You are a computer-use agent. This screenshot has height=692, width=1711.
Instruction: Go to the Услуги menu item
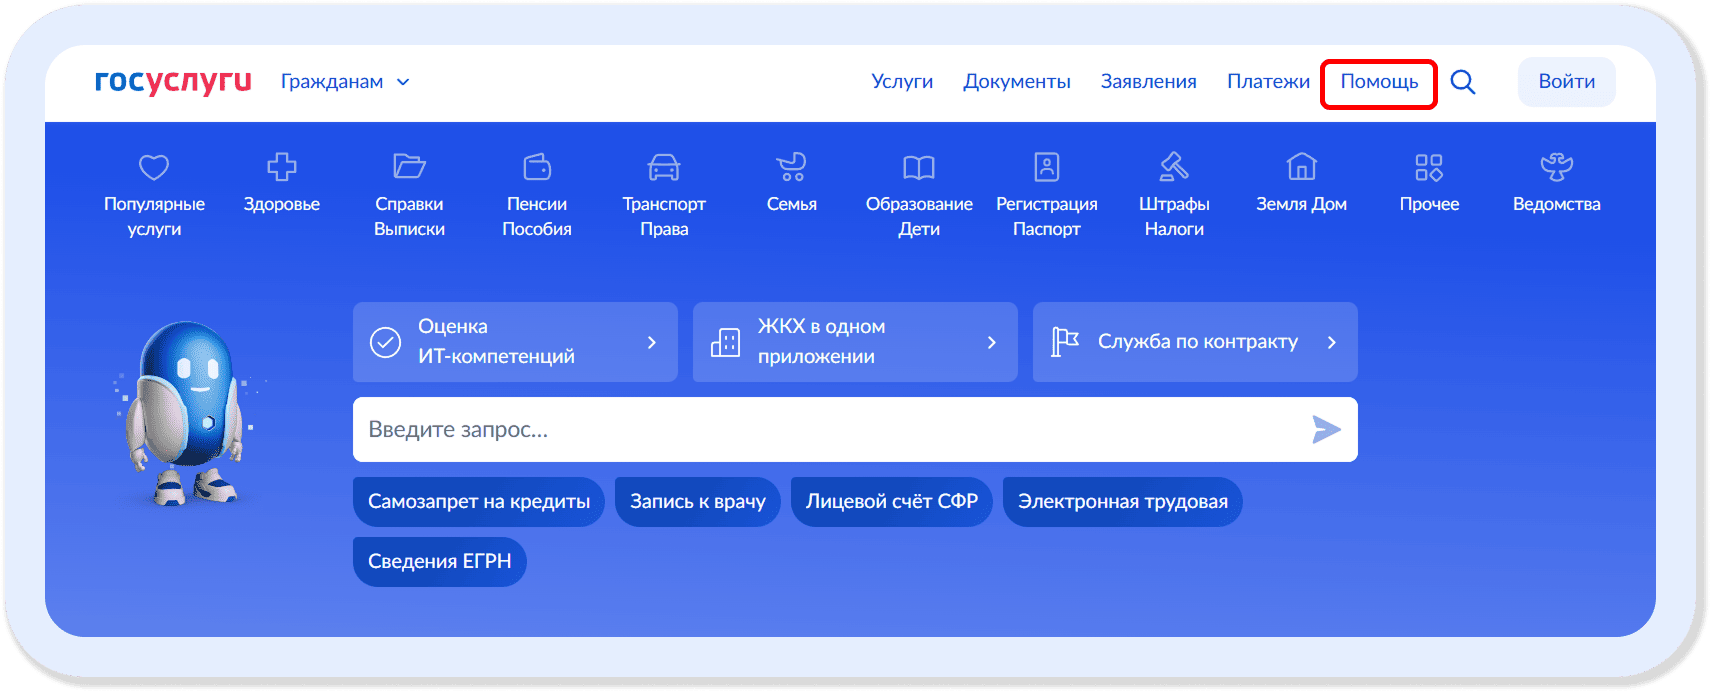tap(902, 82)
